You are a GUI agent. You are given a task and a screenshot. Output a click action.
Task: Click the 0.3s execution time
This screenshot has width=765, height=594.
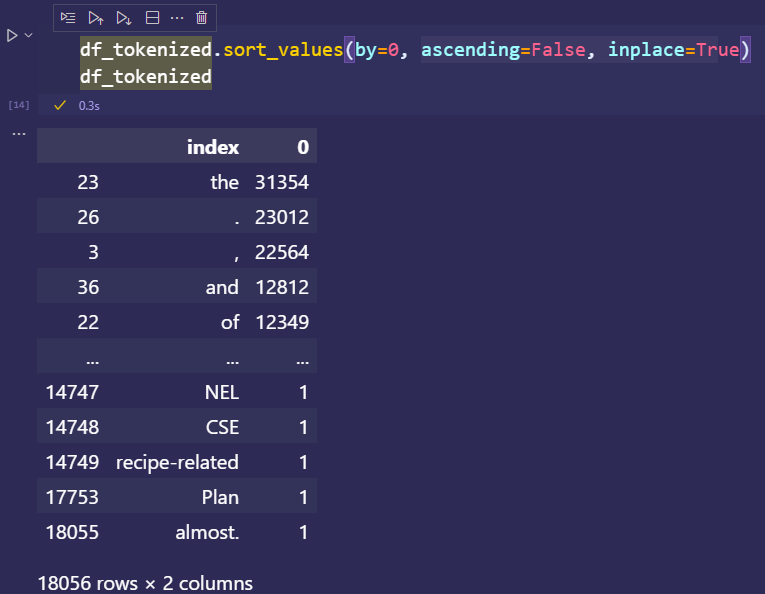coord(89,106)
